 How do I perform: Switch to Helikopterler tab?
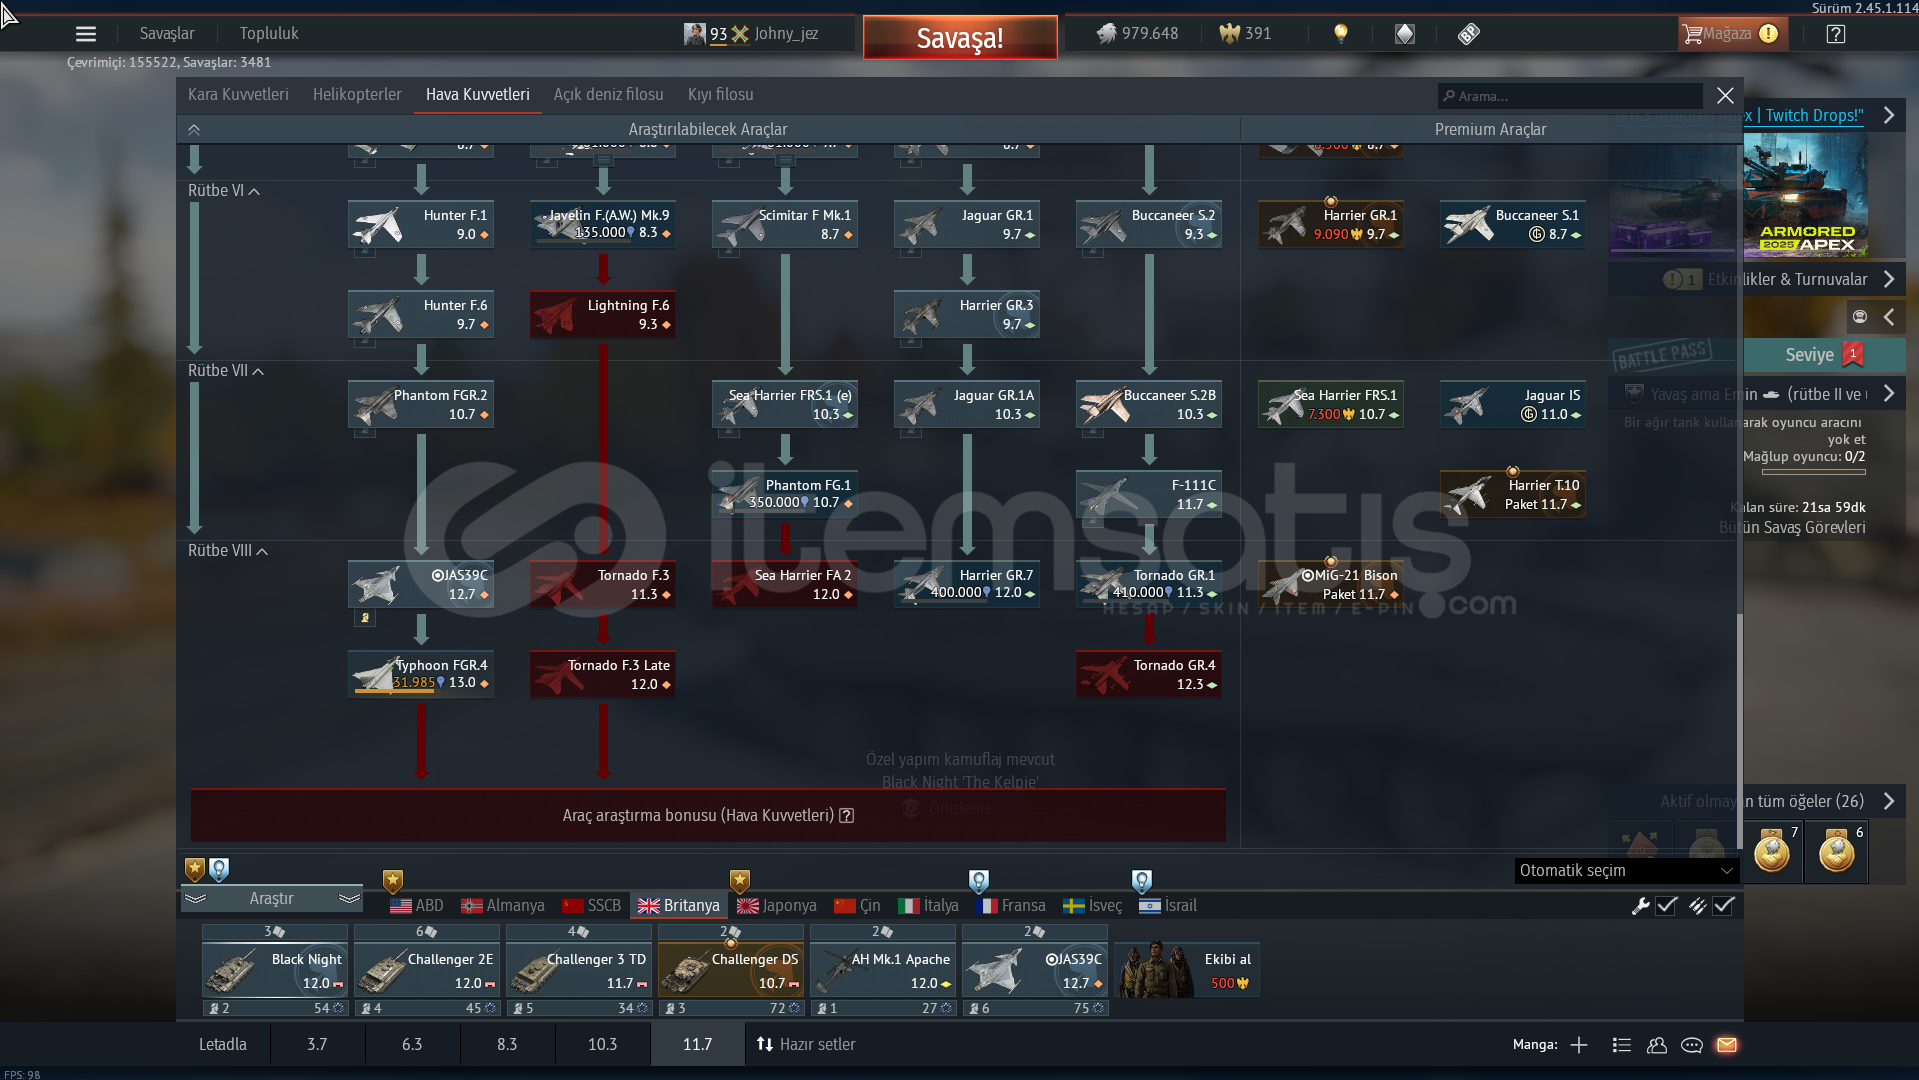pos(357,95)
